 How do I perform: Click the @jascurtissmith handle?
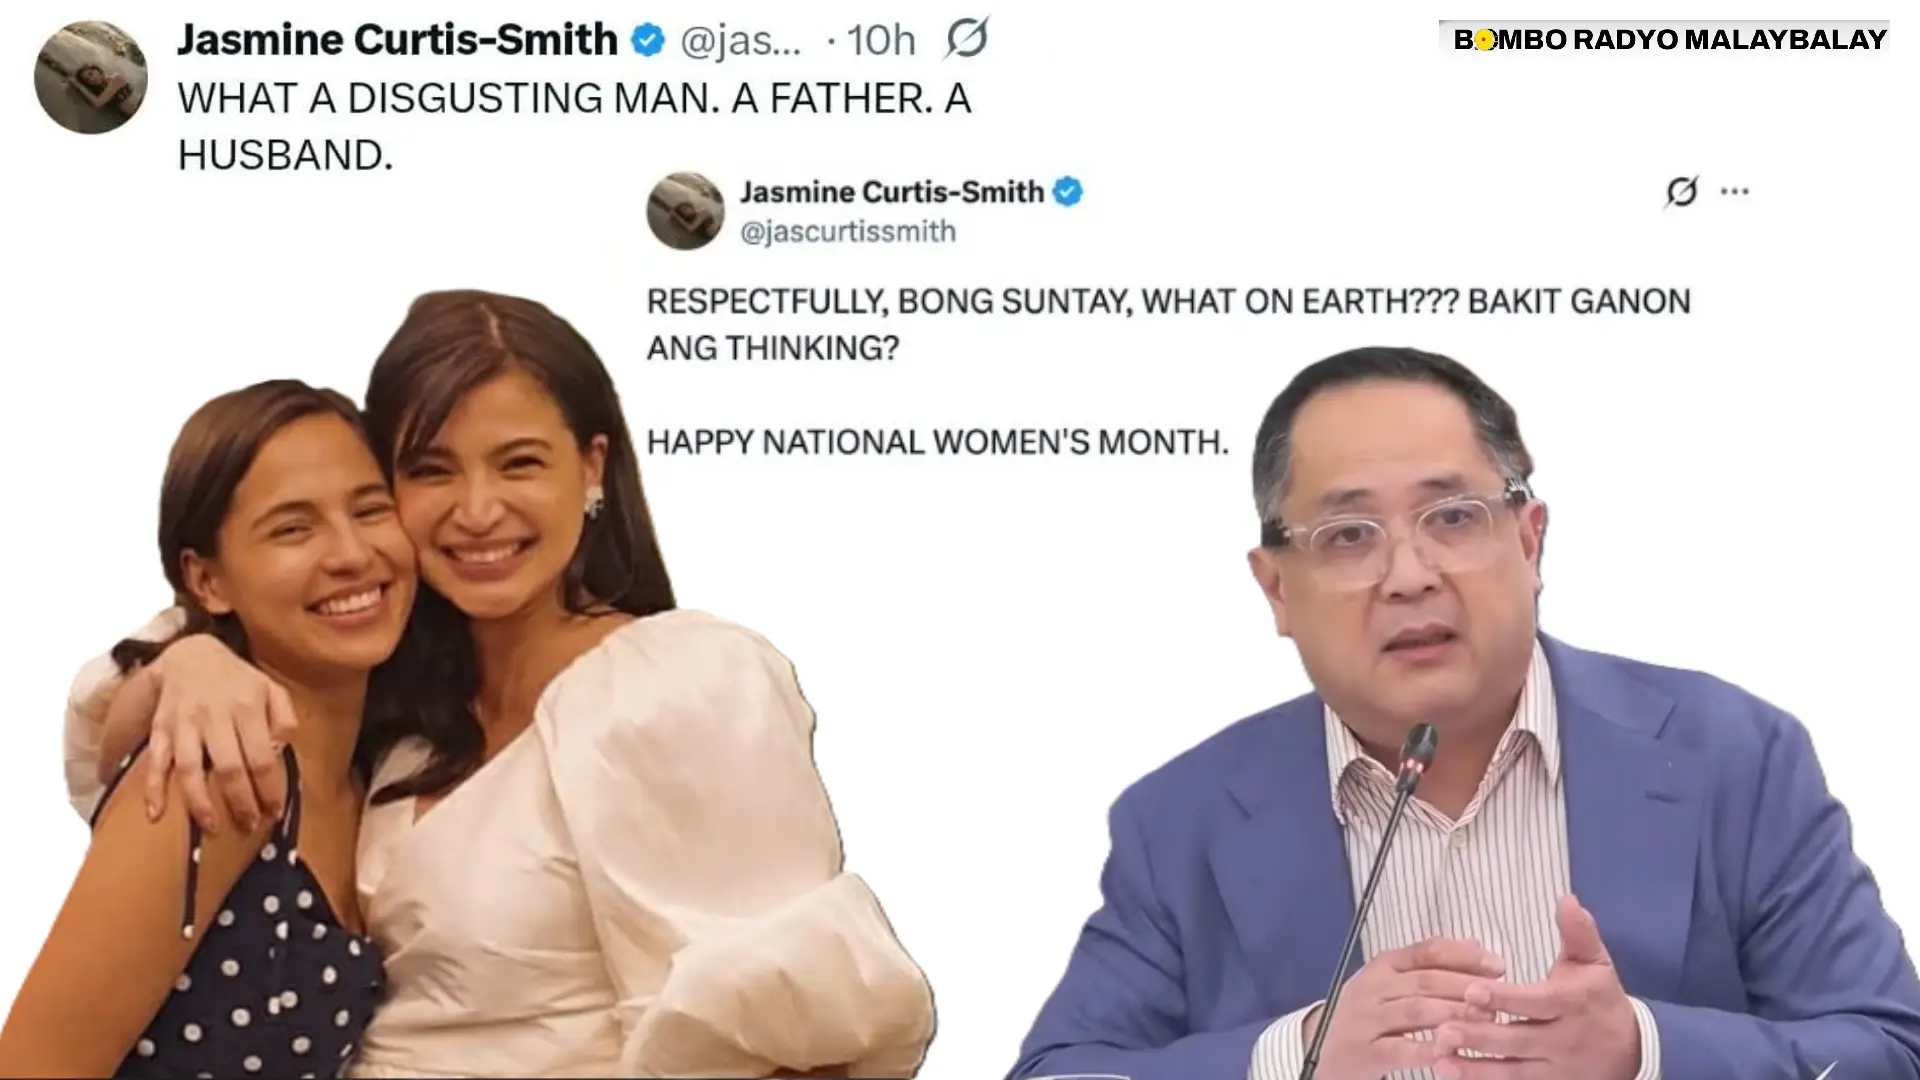click(848, 231)
